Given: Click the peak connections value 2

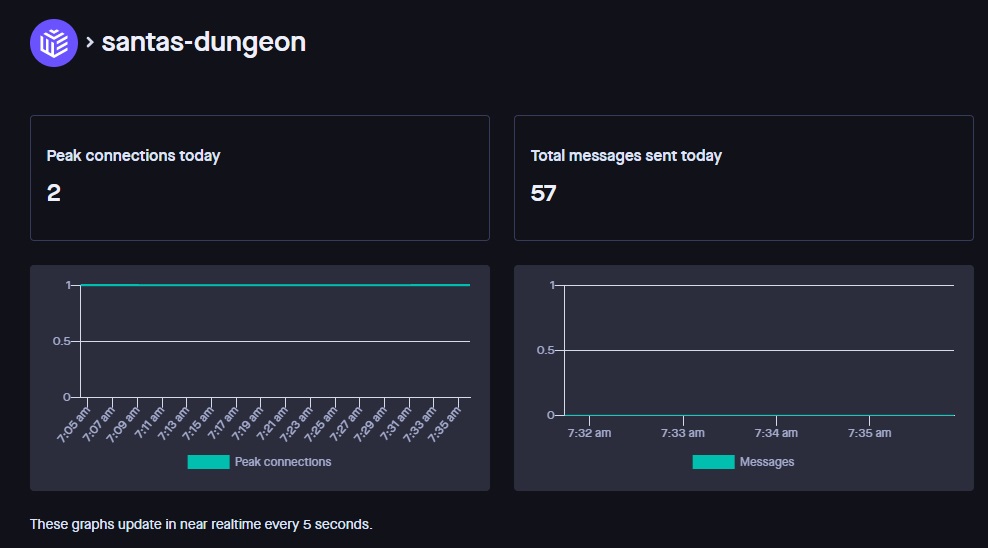Looking at the screenshot, I should click(54, 193).
